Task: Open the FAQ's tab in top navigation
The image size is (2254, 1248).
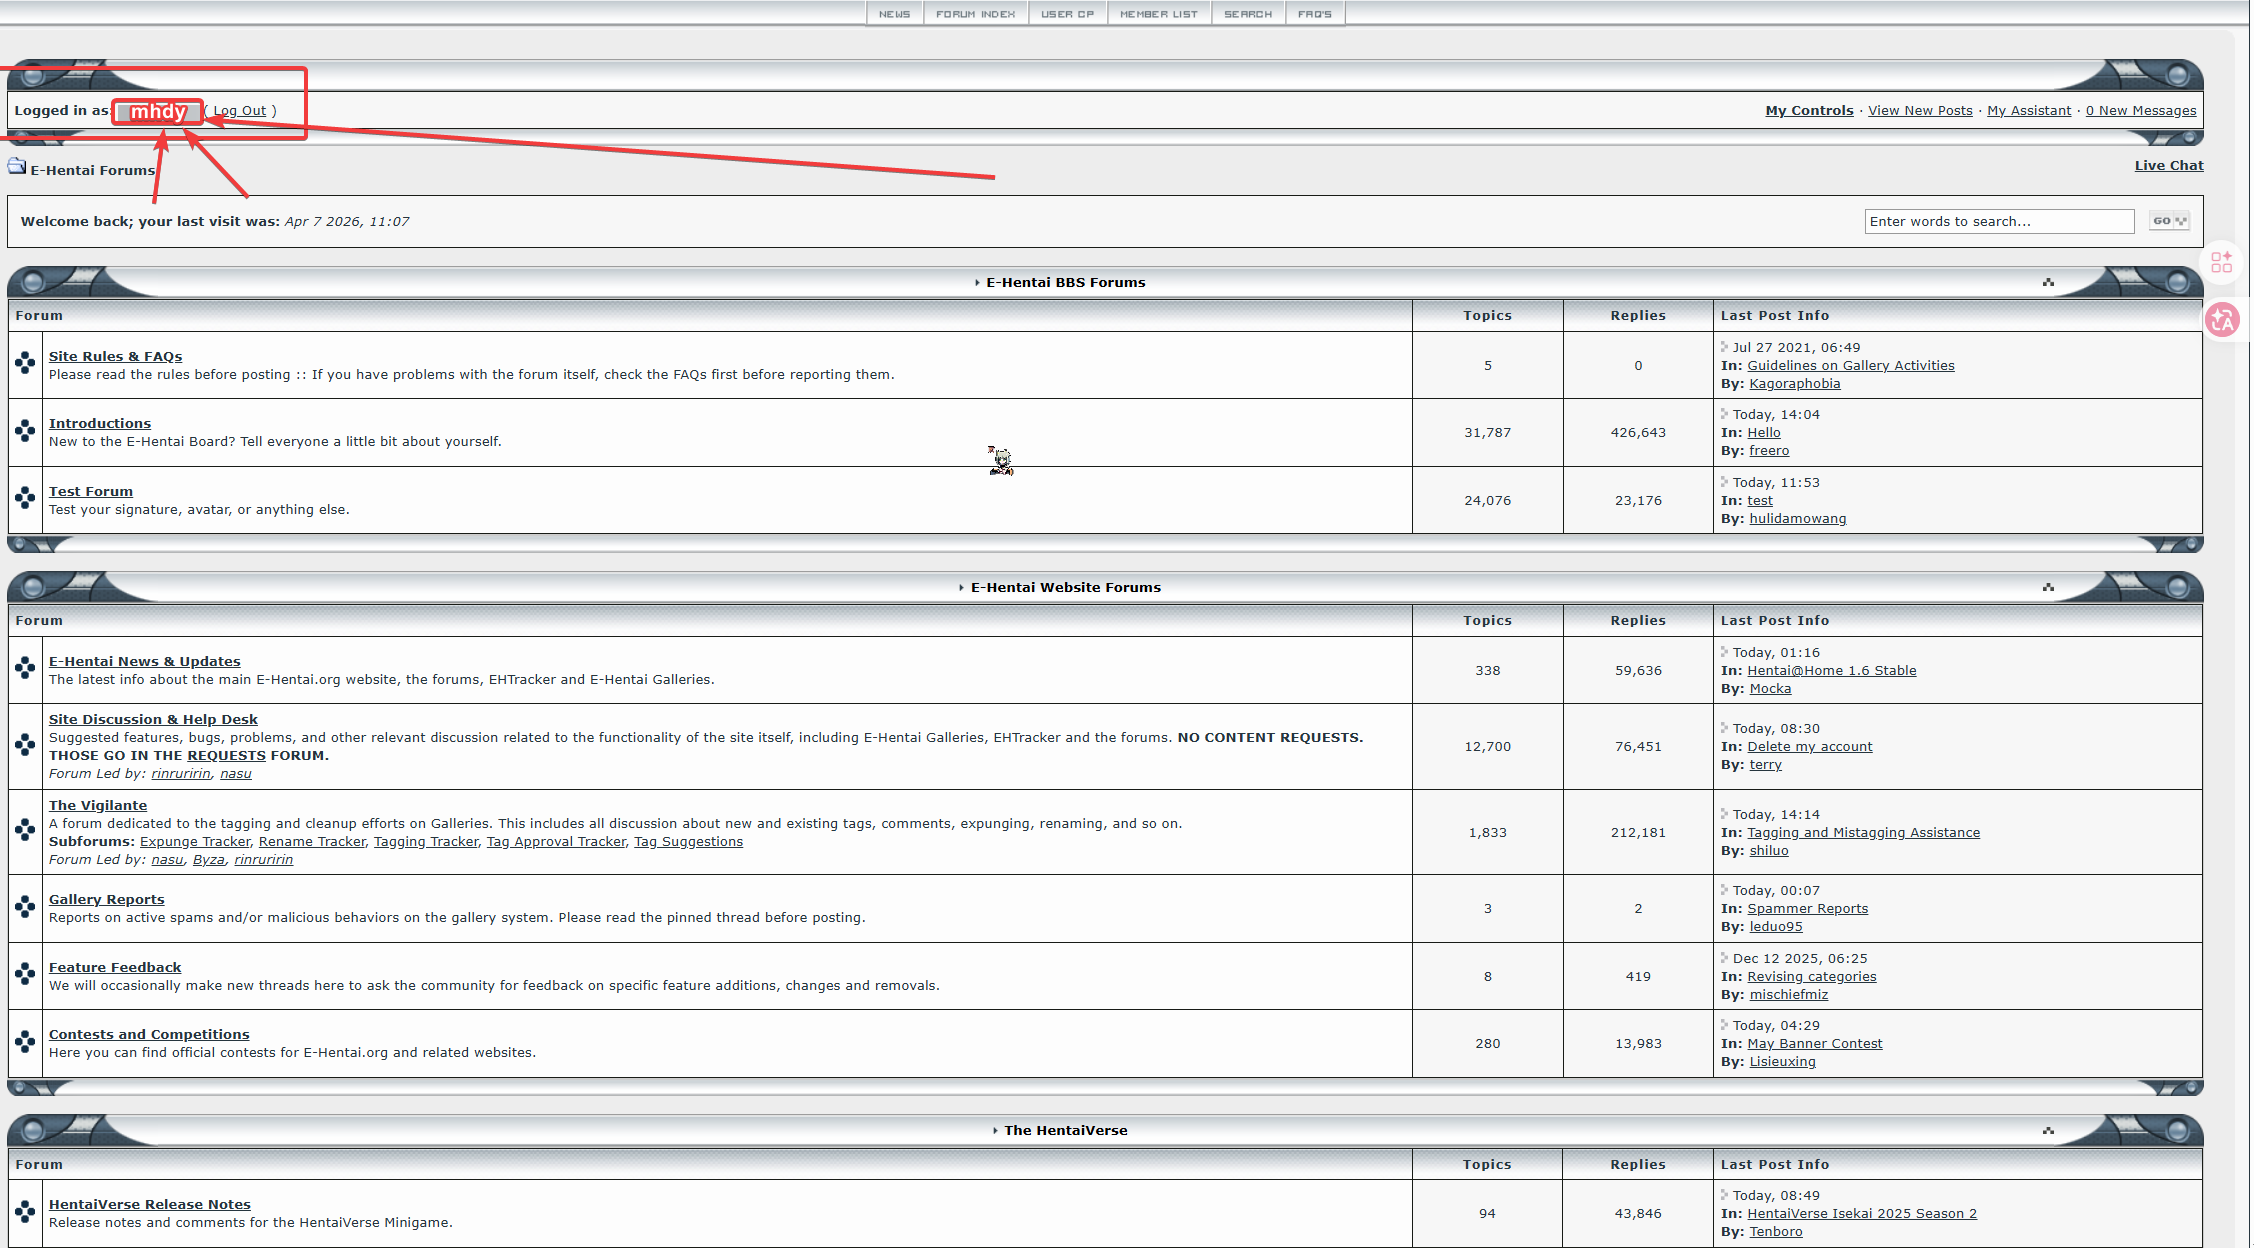Action: click(1314, 14)
